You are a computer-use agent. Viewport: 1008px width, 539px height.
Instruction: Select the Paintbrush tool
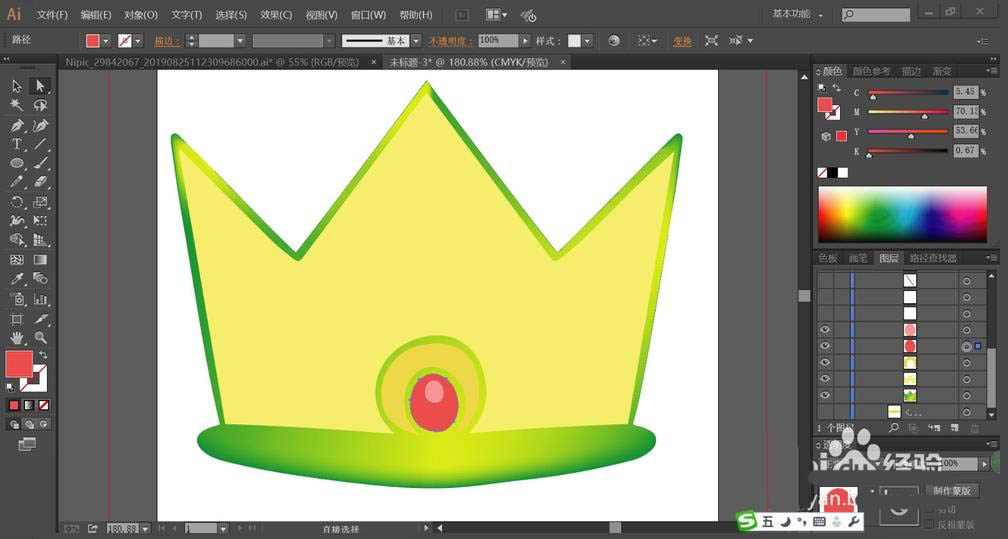40,163
